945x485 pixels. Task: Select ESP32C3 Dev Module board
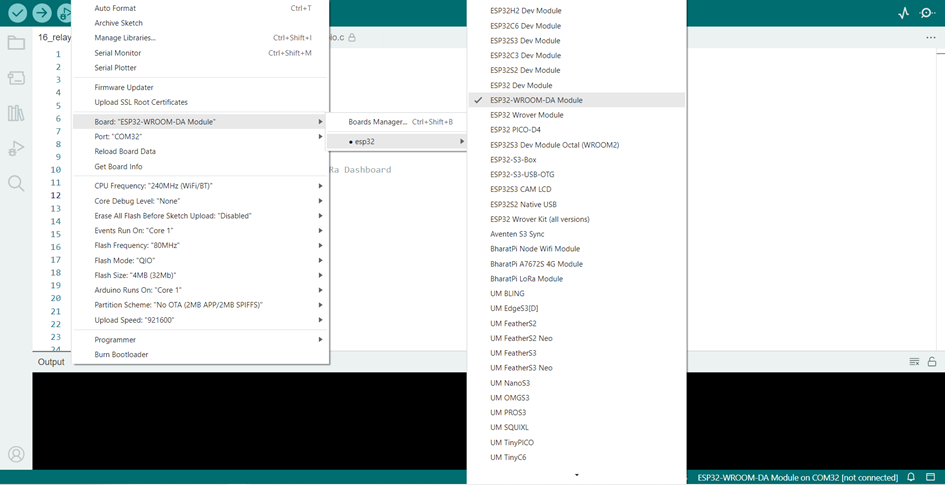point(577,55)
